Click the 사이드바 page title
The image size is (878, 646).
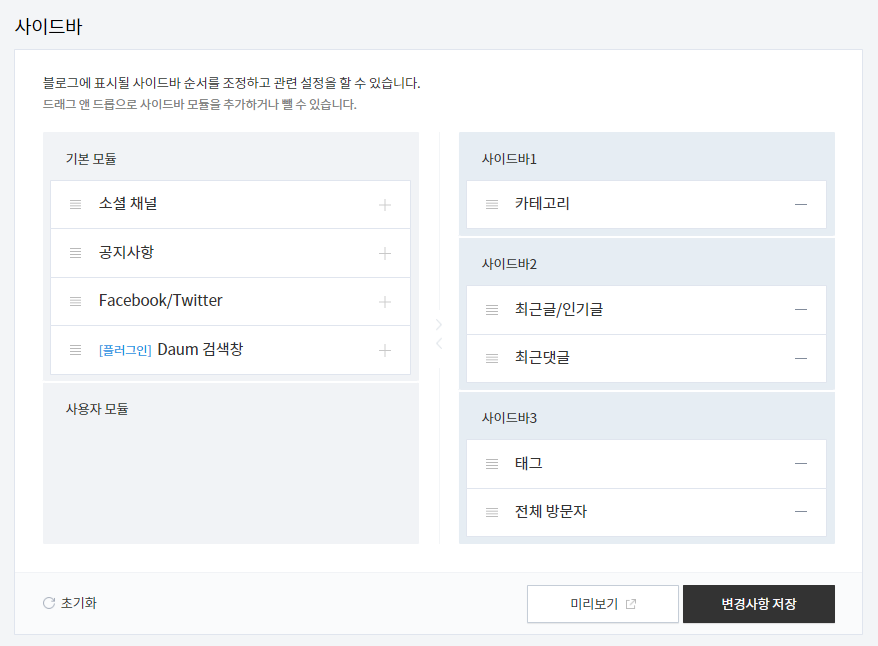coord(48,26)
